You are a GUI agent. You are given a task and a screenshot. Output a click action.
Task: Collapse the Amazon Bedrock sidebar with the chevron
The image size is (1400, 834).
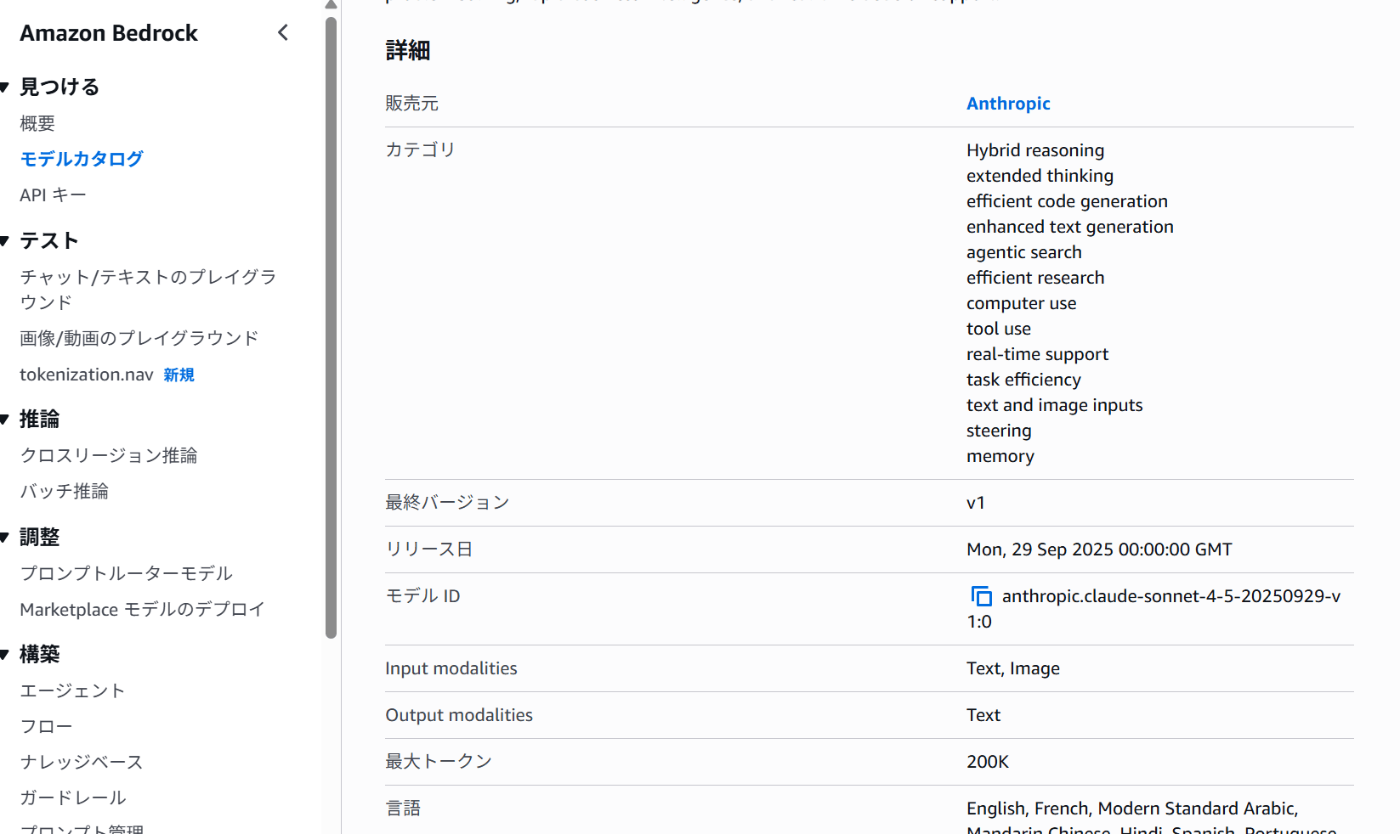click(283, 33)
